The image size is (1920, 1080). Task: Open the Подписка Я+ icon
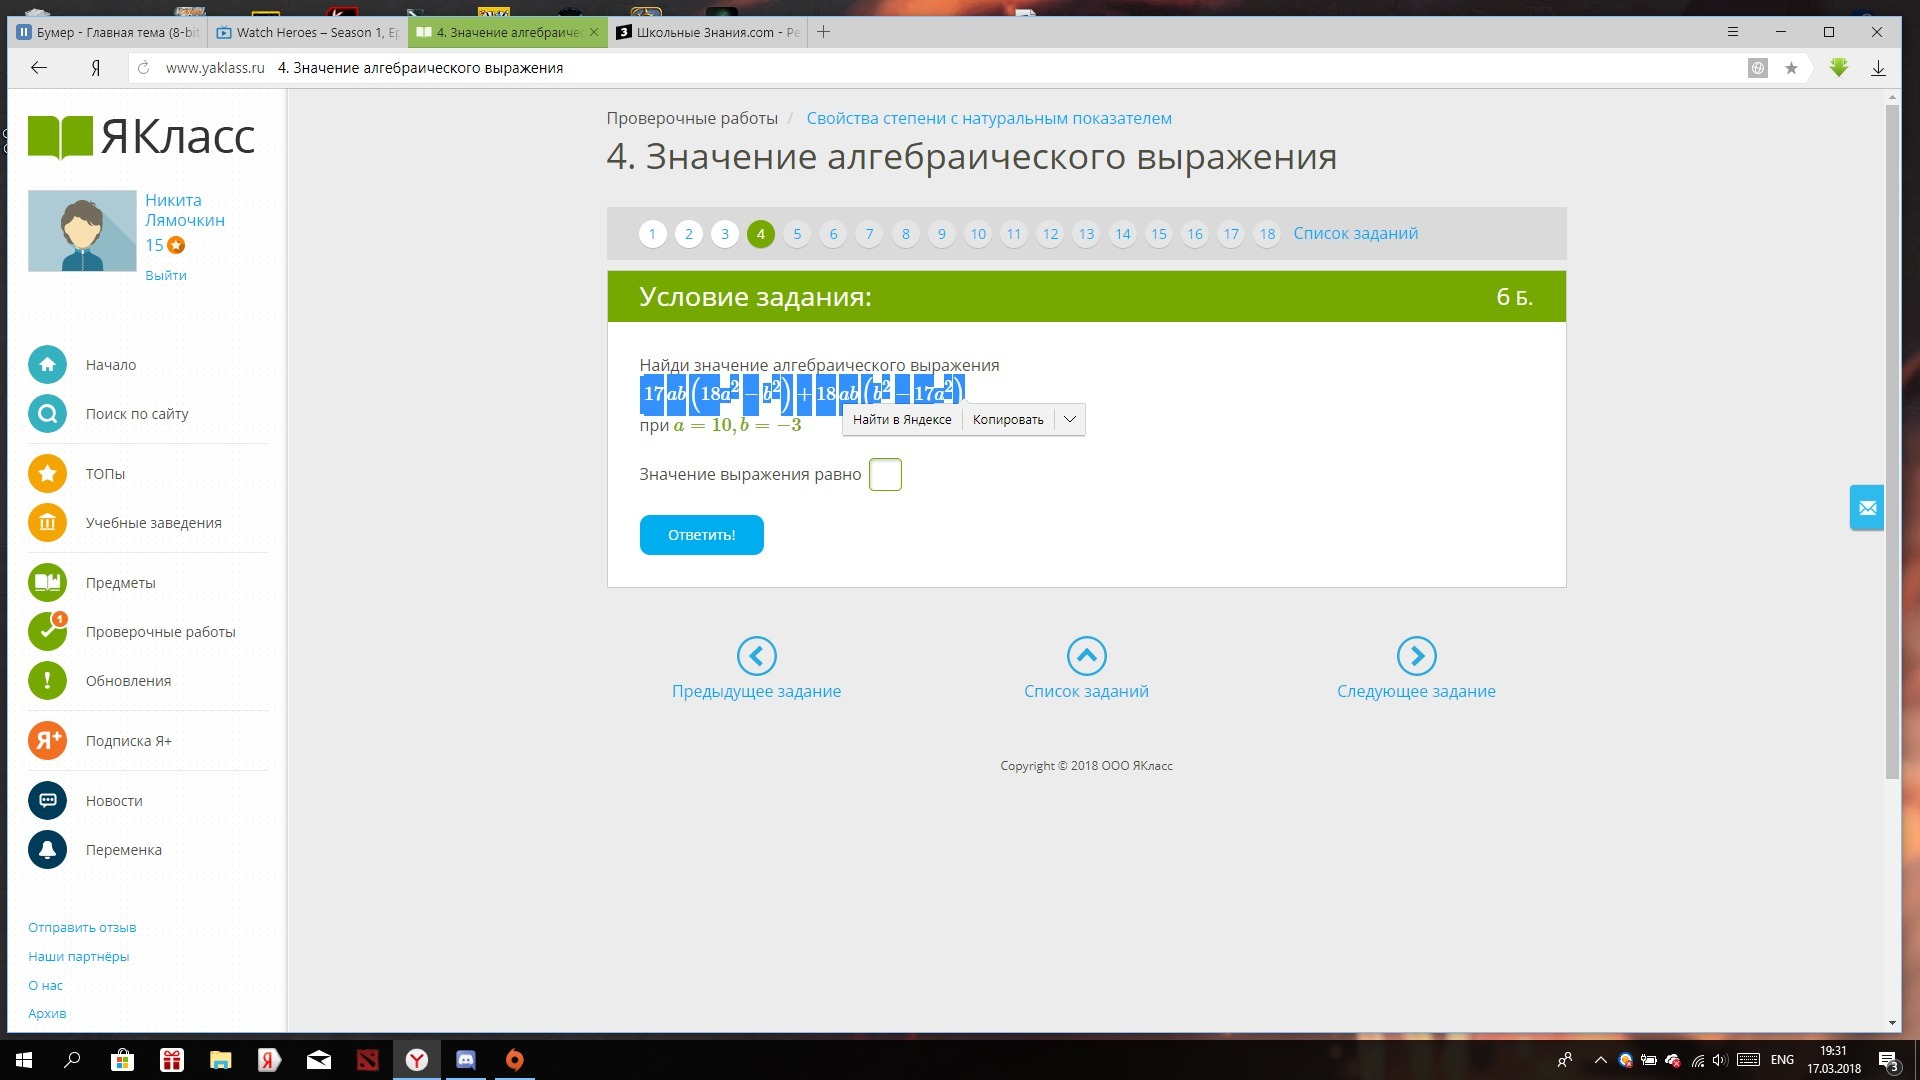[x=47, y=741]
